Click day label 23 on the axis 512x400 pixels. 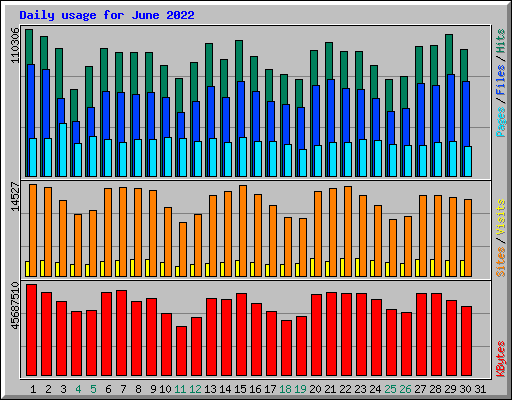pos(360,389)
